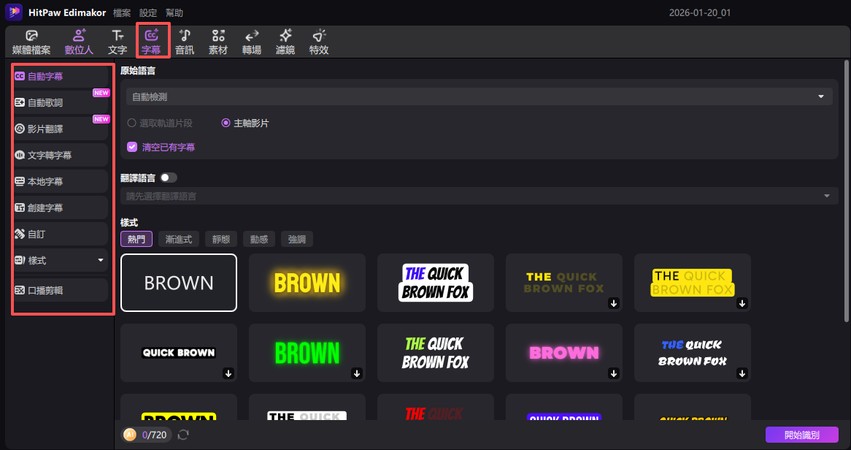Expand the 樣式 sidebar dropdown arrow
The width and height of the screenshot is (851, 450).
coord(100,260)
